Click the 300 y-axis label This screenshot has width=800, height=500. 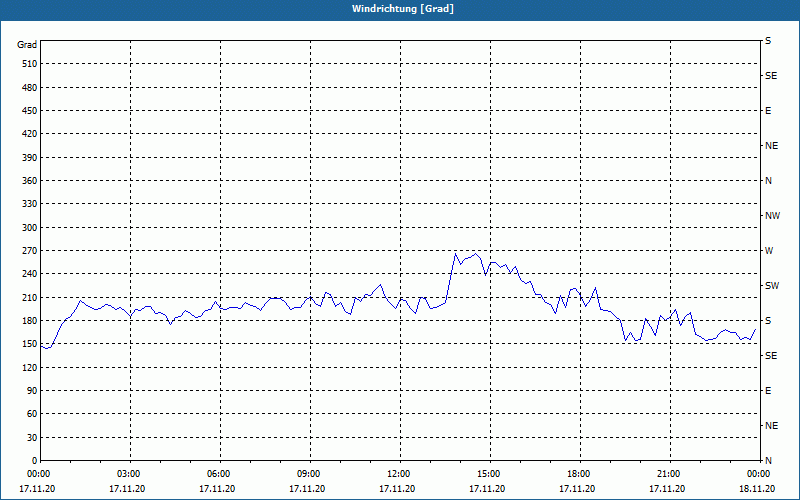[30, 227]
